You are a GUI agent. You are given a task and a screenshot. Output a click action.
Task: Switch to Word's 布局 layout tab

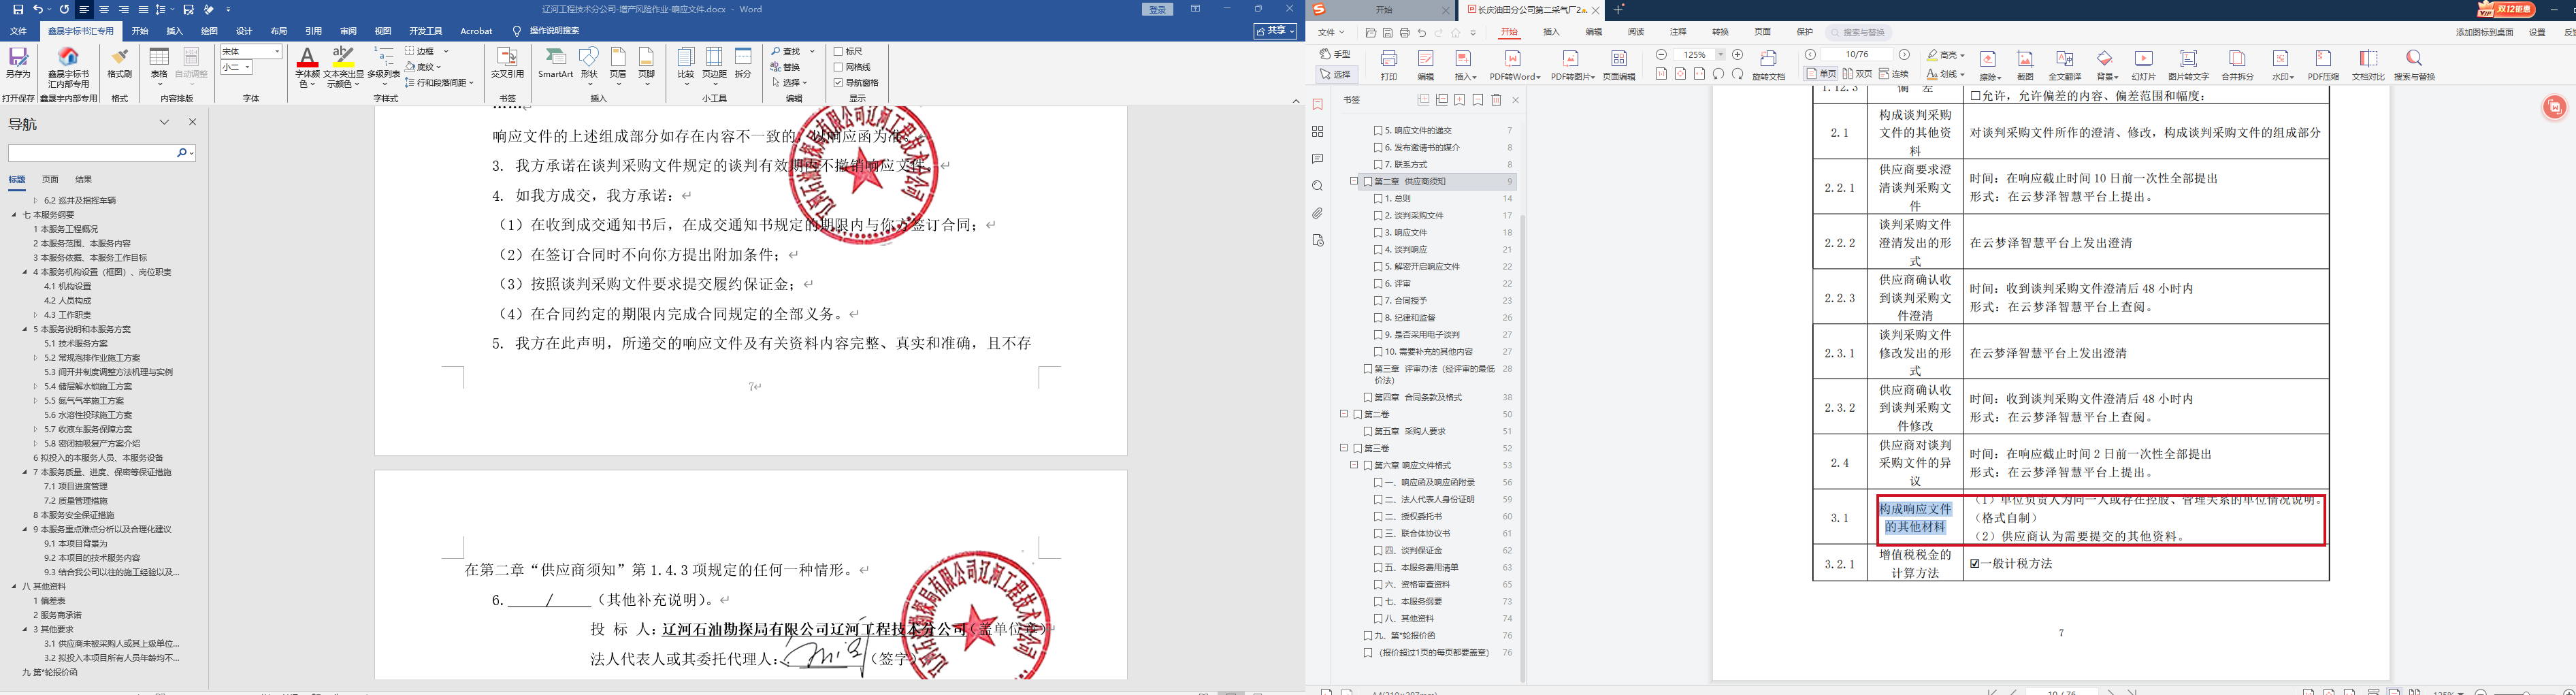tap(279, 31)
